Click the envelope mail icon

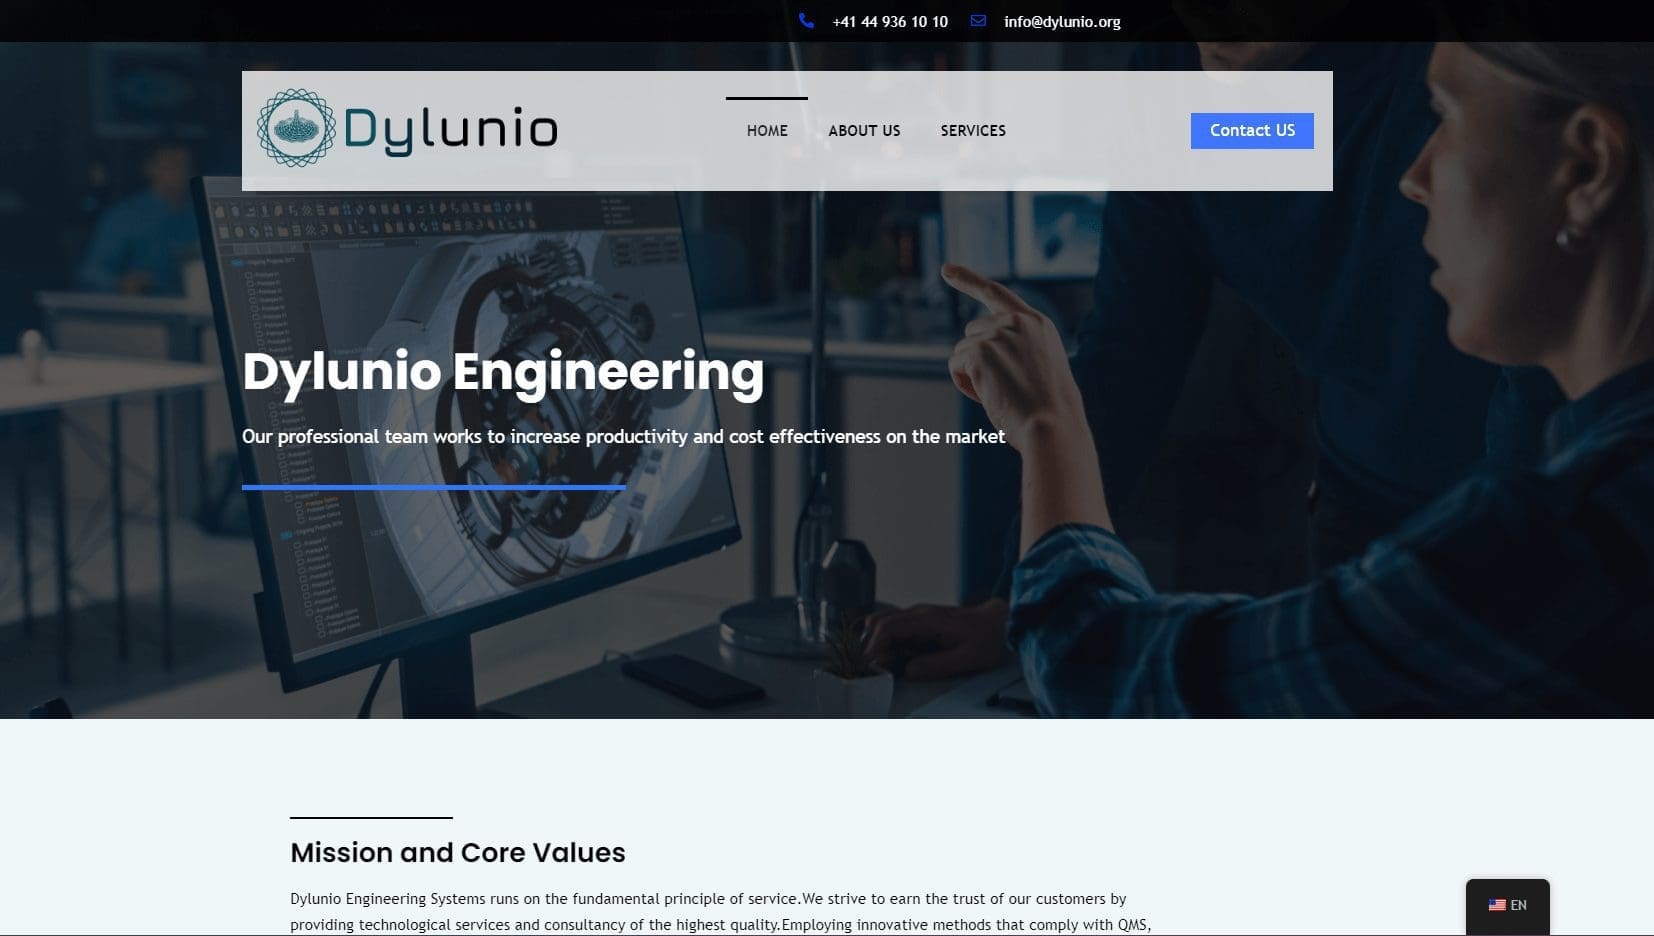(x=978, y=21)
